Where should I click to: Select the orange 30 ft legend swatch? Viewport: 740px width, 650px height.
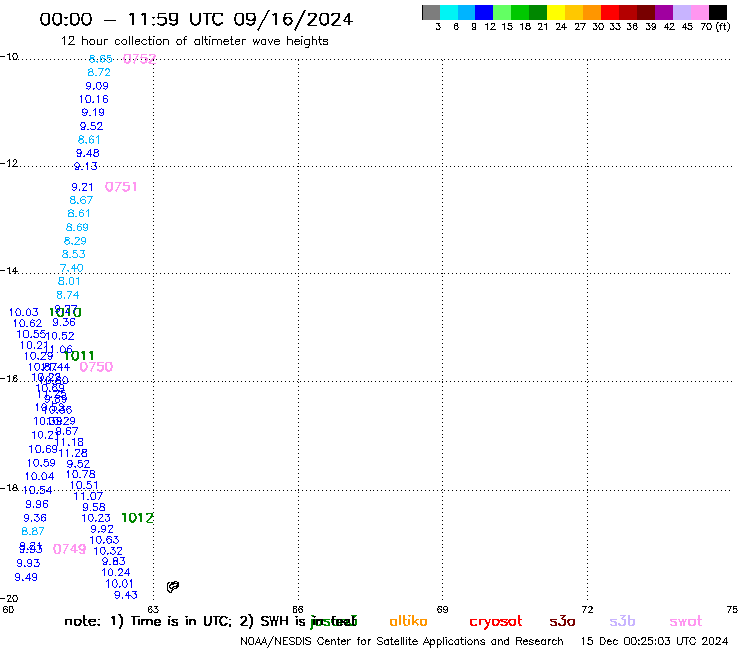click(592, 12)
